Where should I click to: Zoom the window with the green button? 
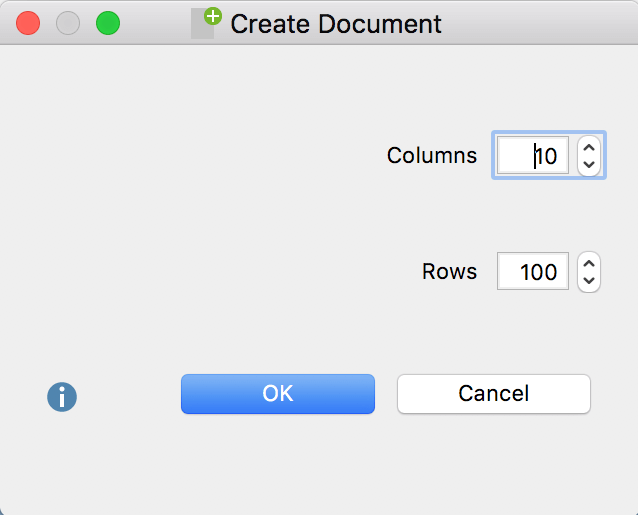pos(108,23)
